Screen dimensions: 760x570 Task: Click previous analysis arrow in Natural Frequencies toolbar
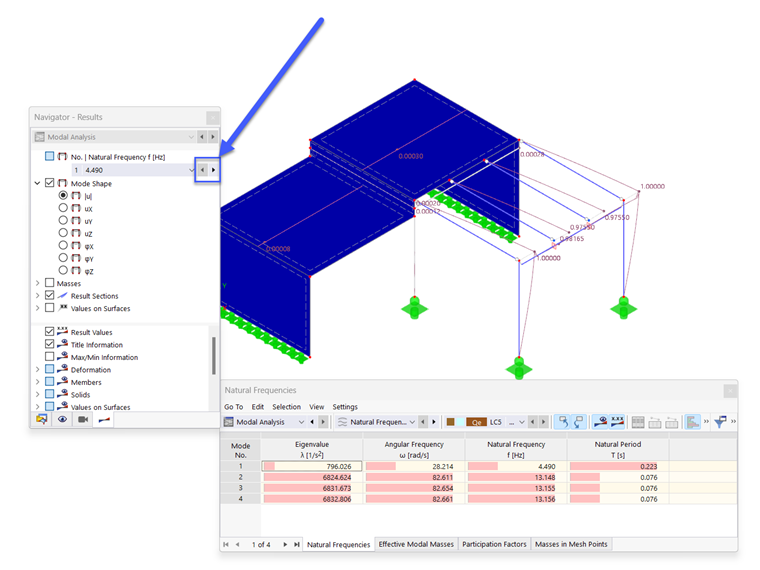coord(312,422)
